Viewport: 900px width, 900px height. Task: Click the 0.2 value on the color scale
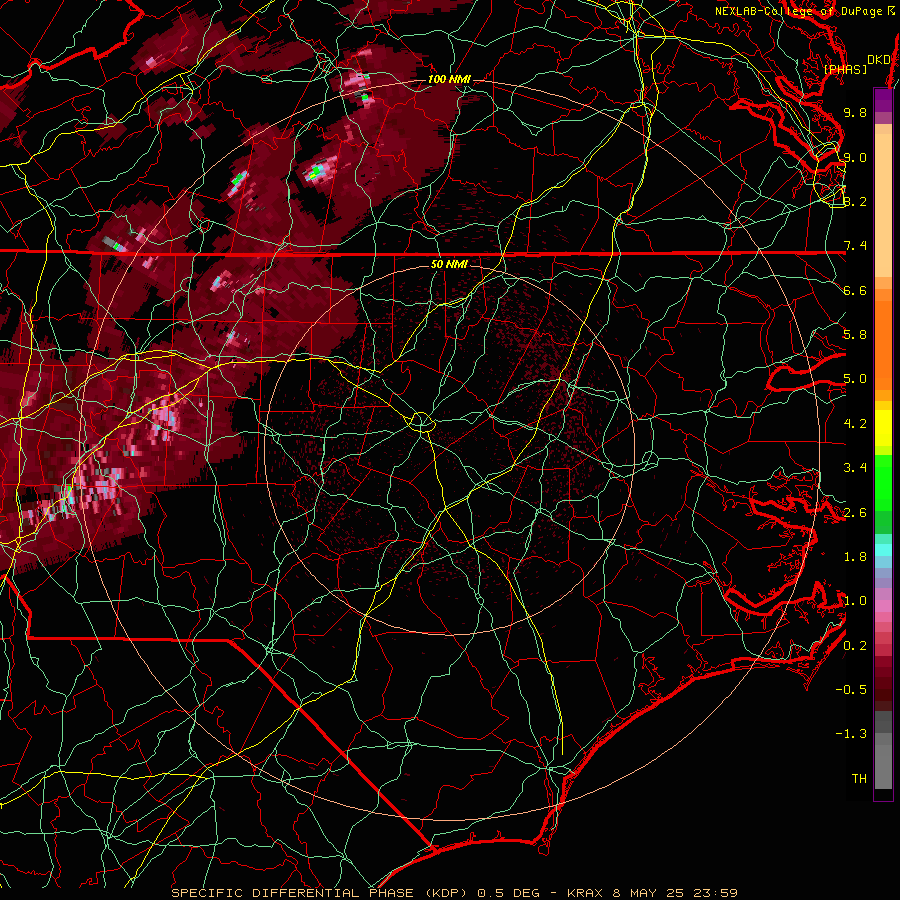coord(855,646)
